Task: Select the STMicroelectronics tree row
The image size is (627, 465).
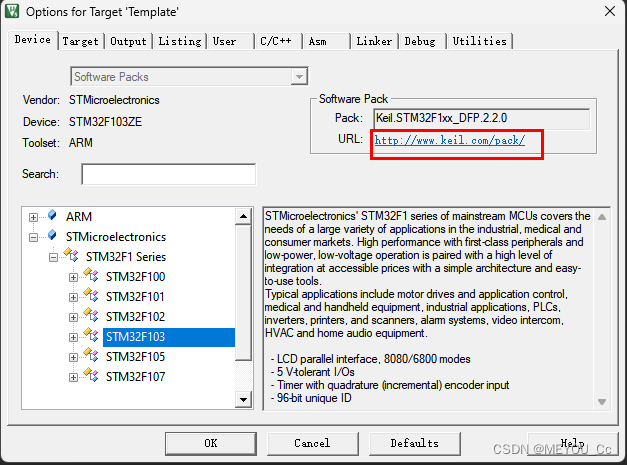Action: [x=116, y=237]
